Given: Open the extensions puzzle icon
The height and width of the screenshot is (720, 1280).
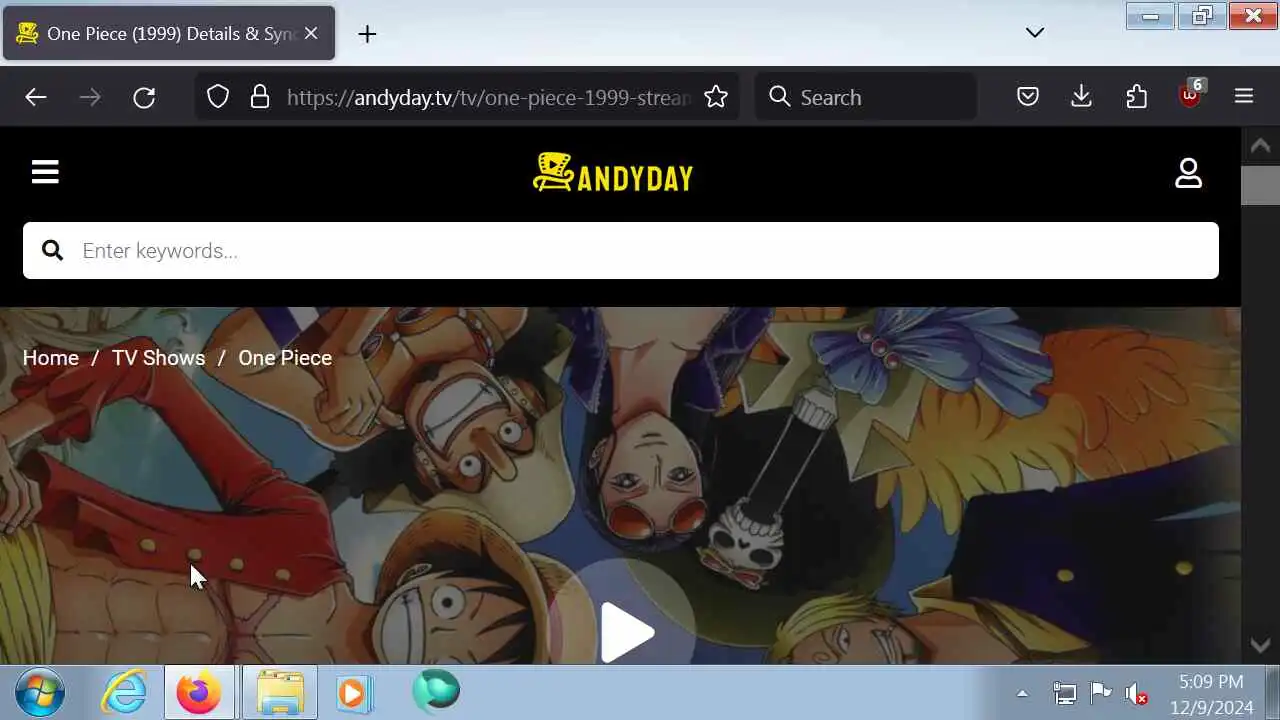Looking at the screenshot, I should coord(1136,97).
